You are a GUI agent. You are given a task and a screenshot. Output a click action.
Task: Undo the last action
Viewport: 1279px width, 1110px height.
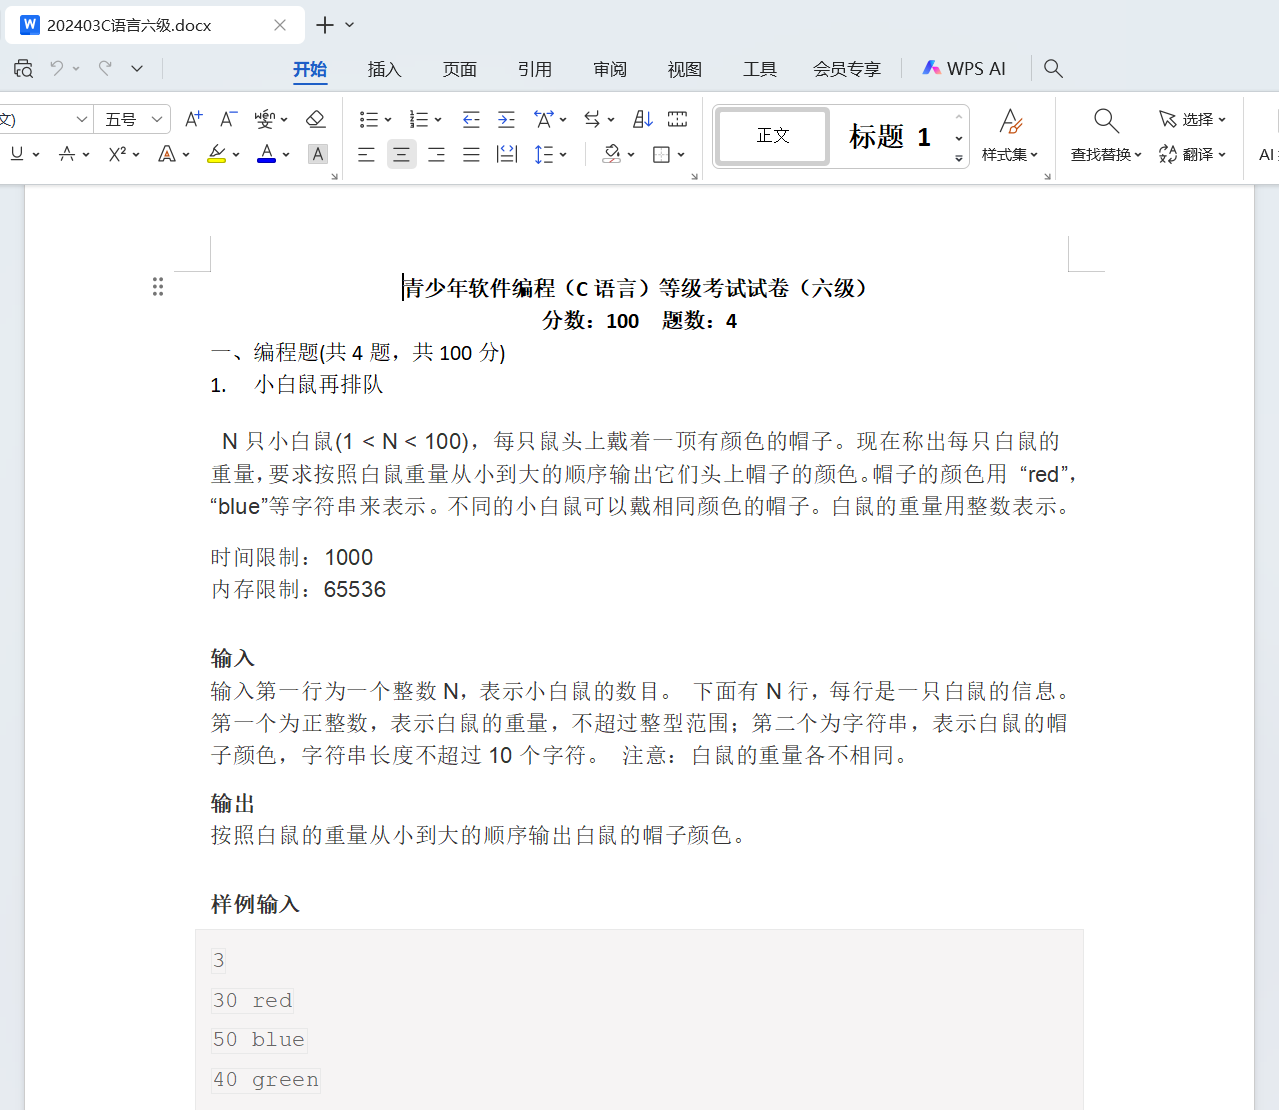pyautogui.click(x=57, y=68)
